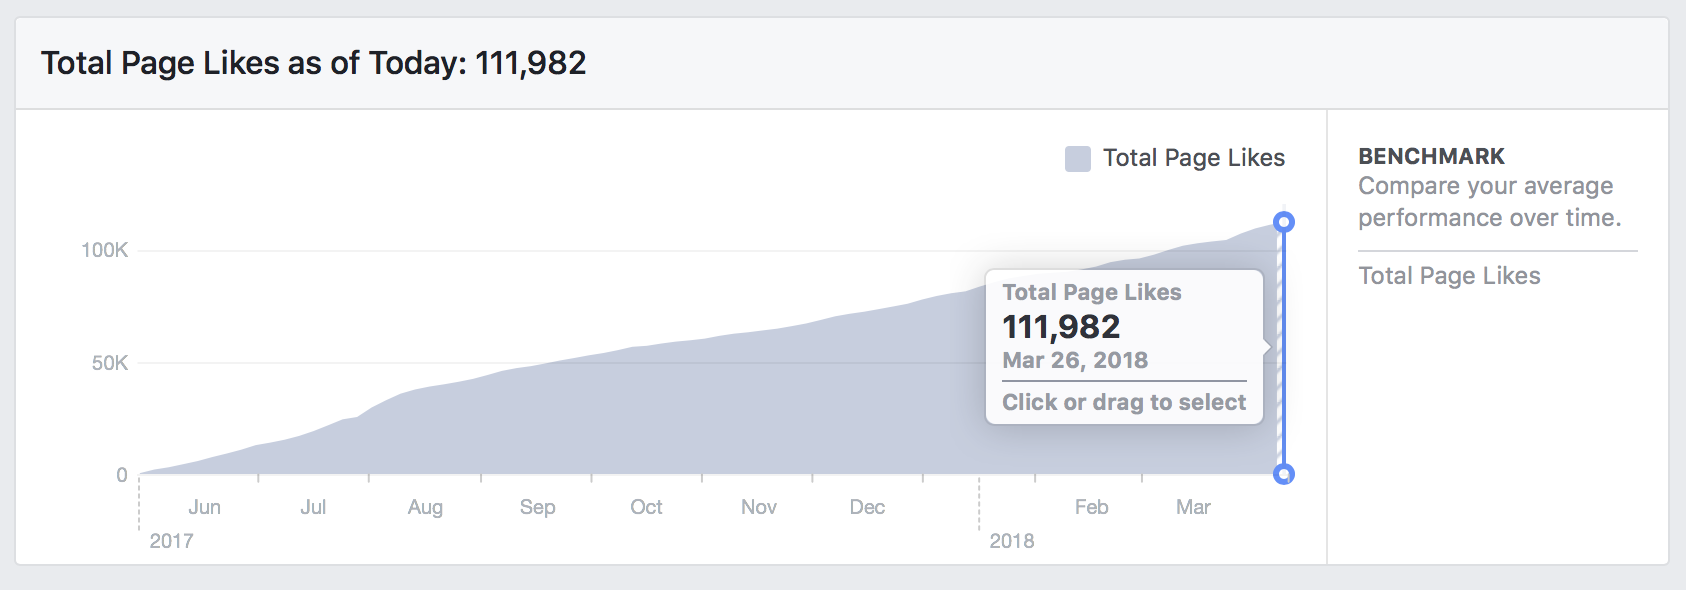Click the 100K gridline label
This screenshot has width=1686, height=590.
105,250
